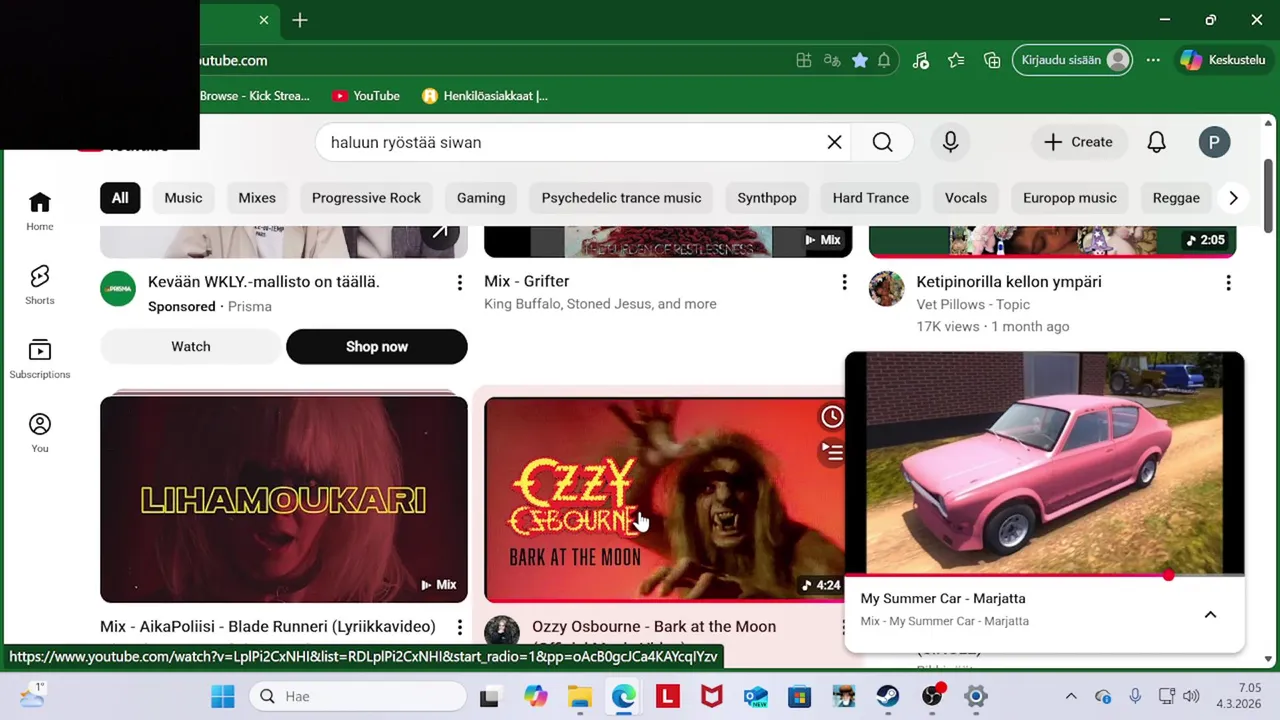Open Steam from the taskbar
This screenshot has width=1280, height=720.
[888, 696]
